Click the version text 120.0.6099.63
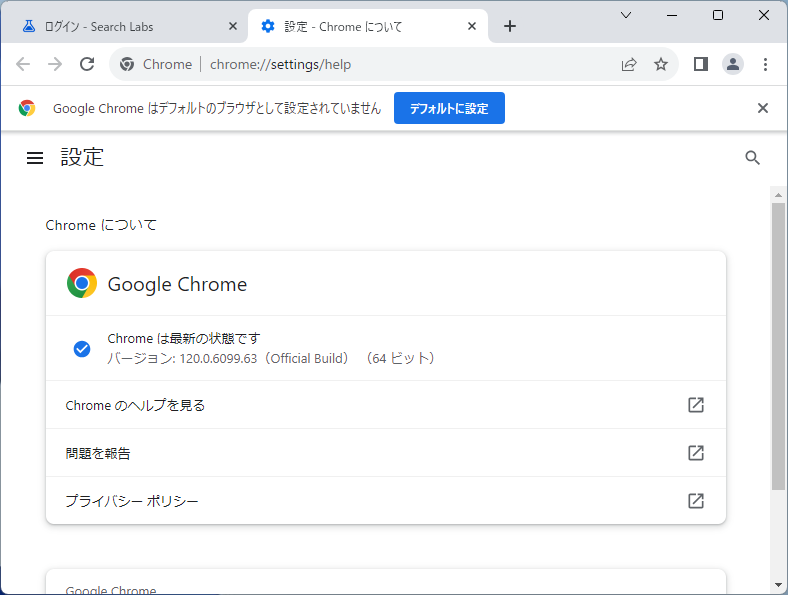Viewport: 788px width, 595px height. 218,358
